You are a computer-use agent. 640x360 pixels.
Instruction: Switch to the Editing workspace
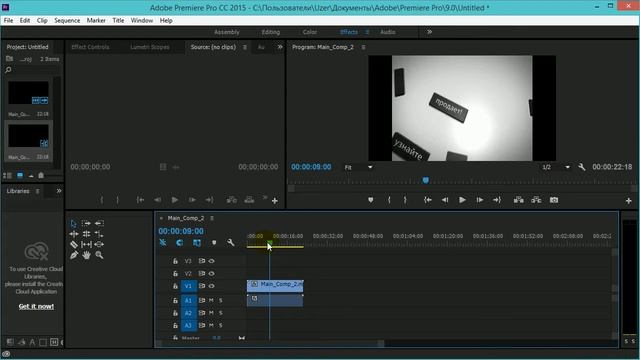(x=271, y=32)
